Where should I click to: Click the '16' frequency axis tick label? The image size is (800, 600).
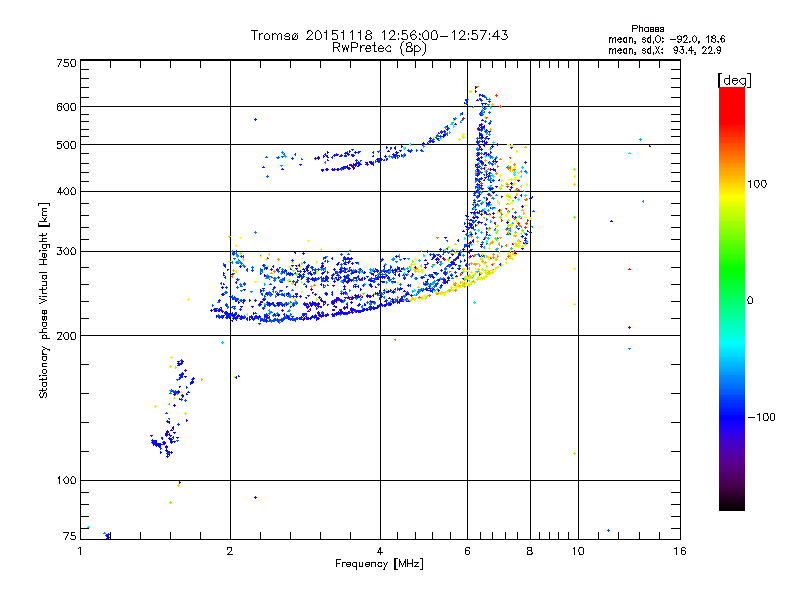click(x=680, y=551)
